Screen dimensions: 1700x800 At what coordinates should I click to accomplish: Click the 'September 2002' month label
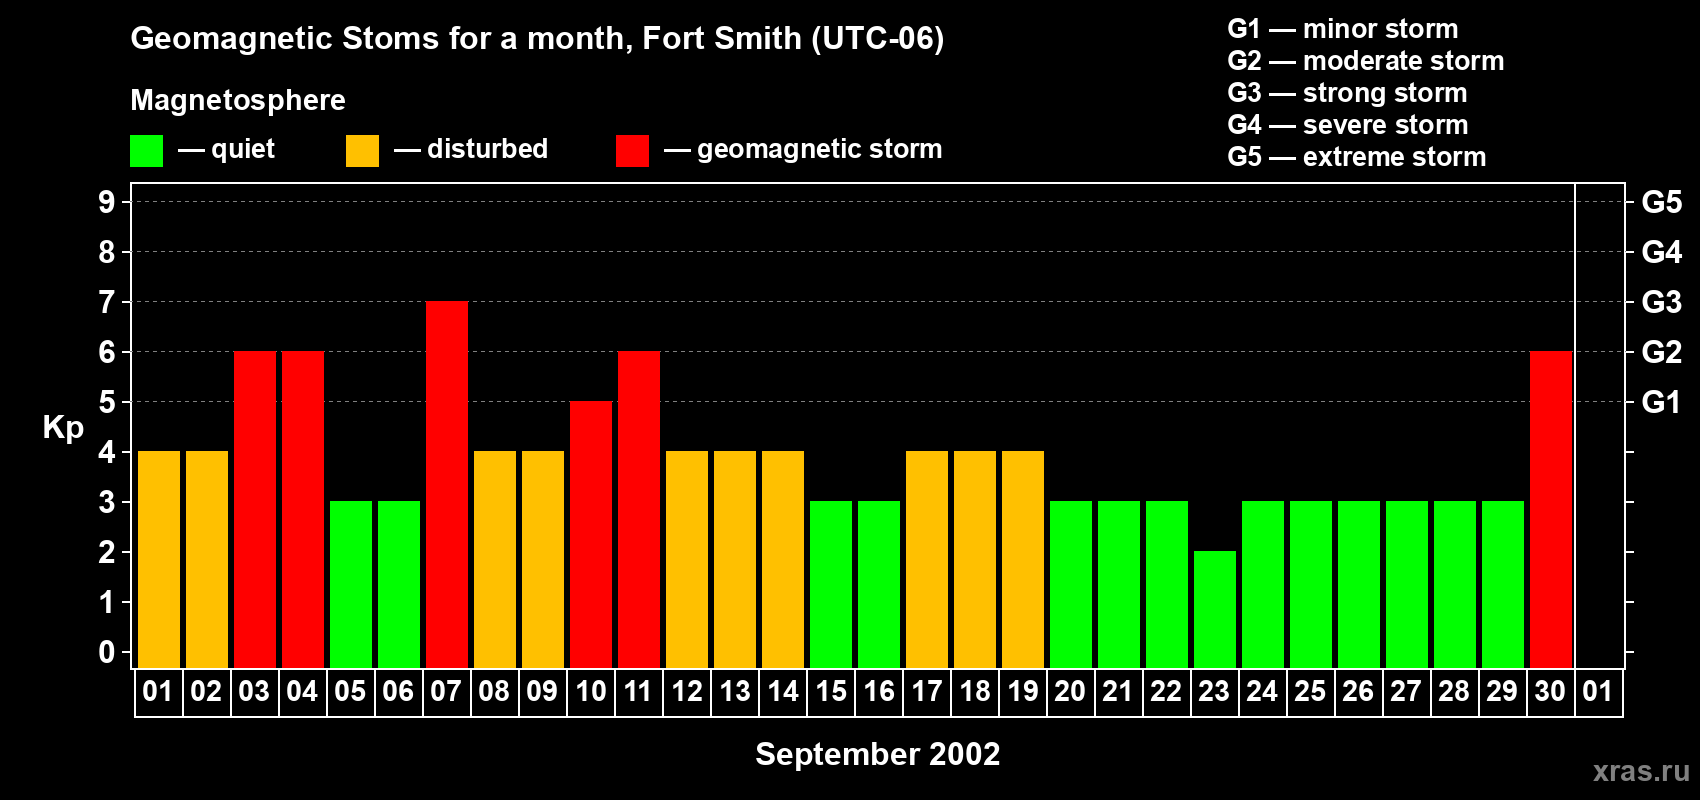878,754
